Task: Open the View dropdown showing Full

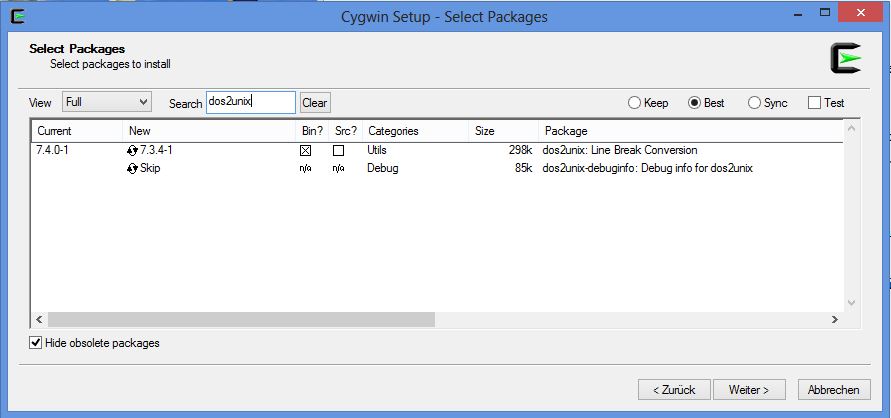Action: 106,102
